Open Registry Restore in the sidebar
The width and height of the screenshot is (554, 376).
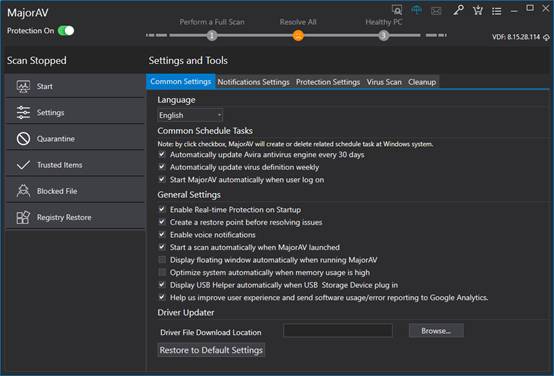(75, 217)
